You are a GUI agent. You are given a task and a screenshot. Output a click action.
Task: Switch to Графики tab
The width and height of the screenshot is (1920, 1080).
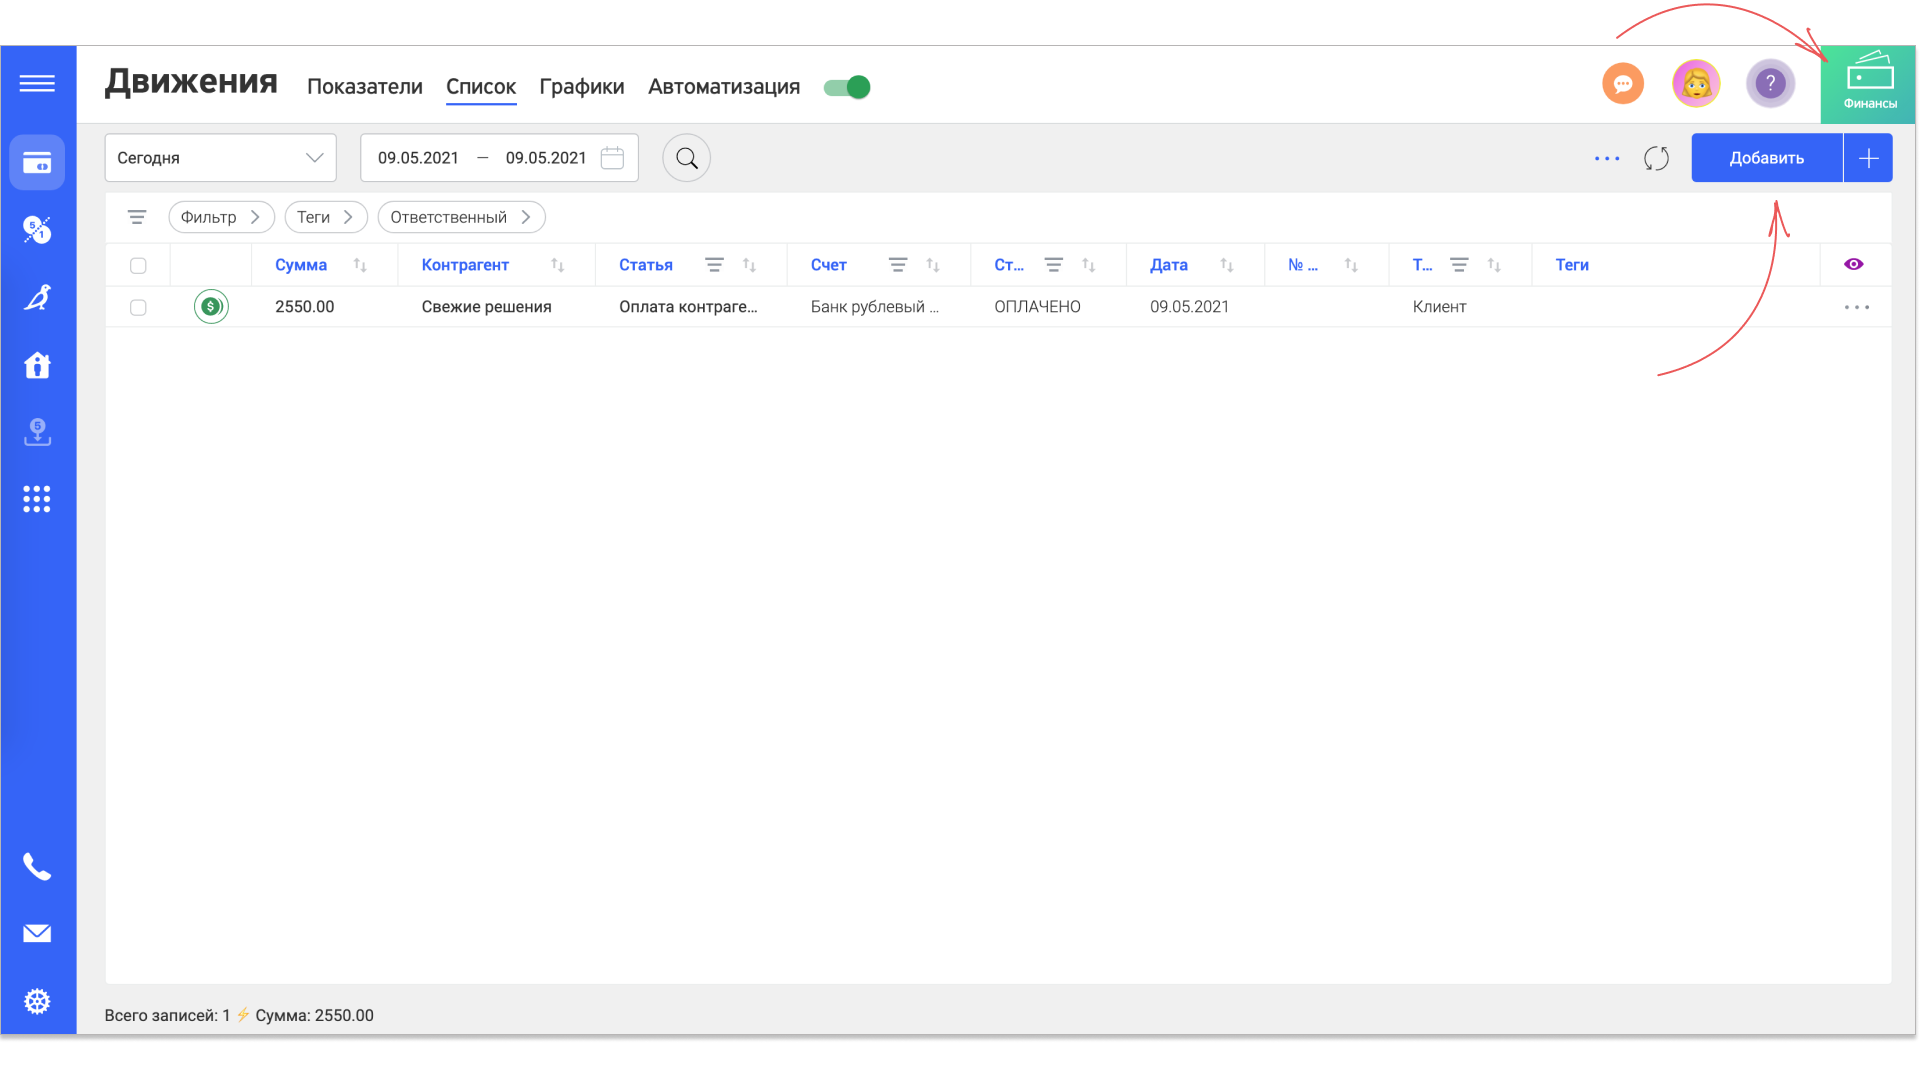582,87
